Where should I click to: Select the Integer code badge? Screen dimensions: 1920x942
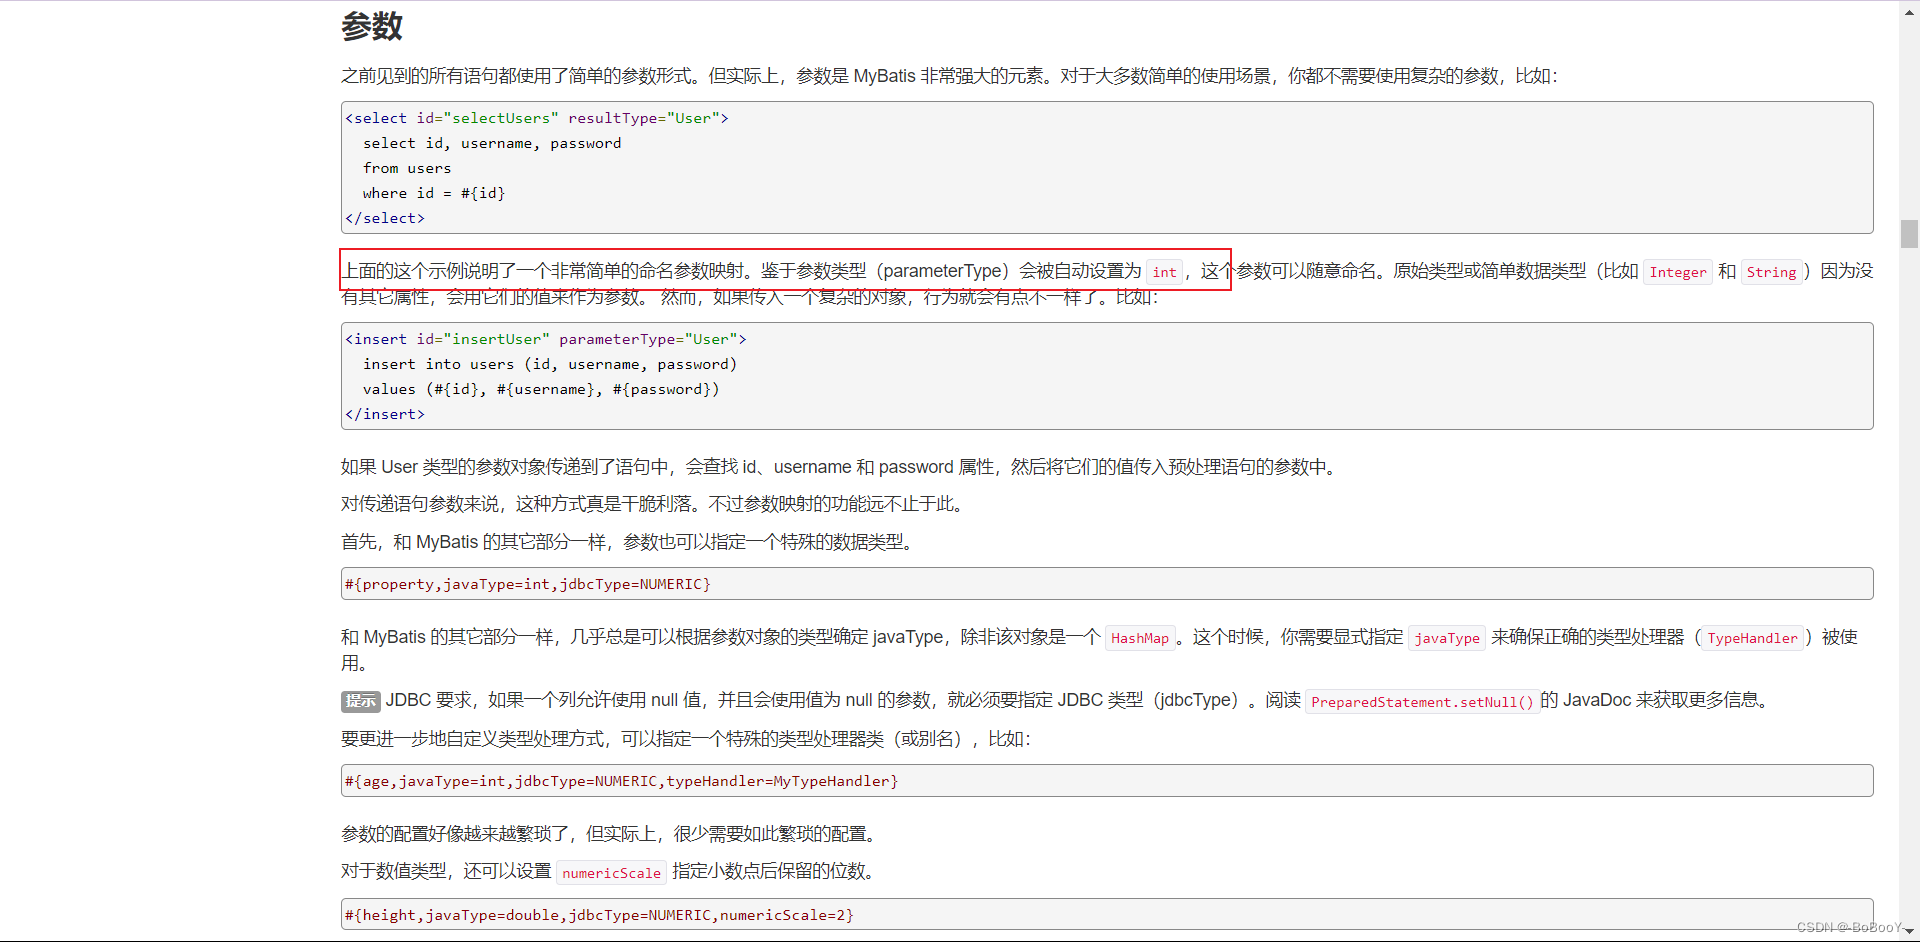point(1678,271)
